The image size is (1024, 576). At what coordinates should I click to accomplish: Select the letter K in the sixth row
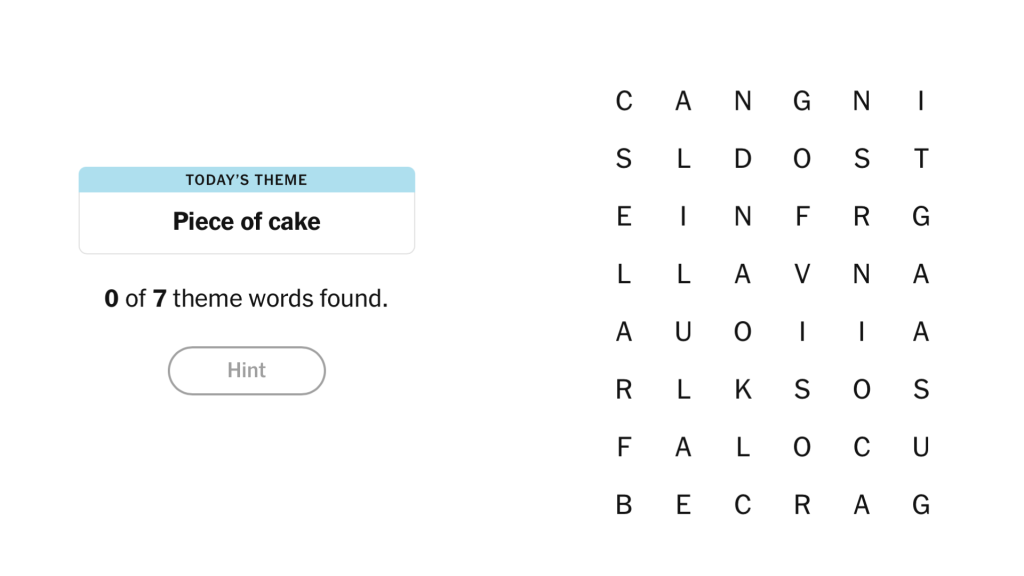743,389
